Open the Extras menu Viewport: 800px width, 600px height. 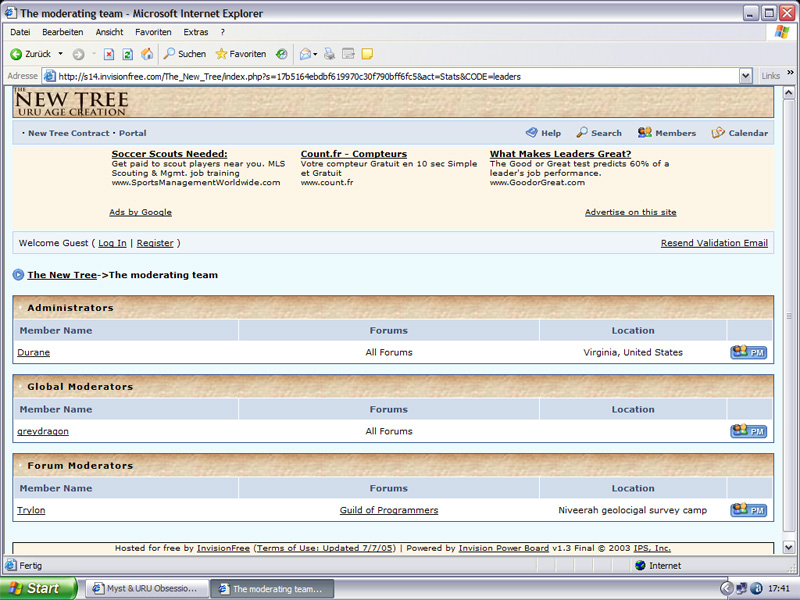(196, 32)
